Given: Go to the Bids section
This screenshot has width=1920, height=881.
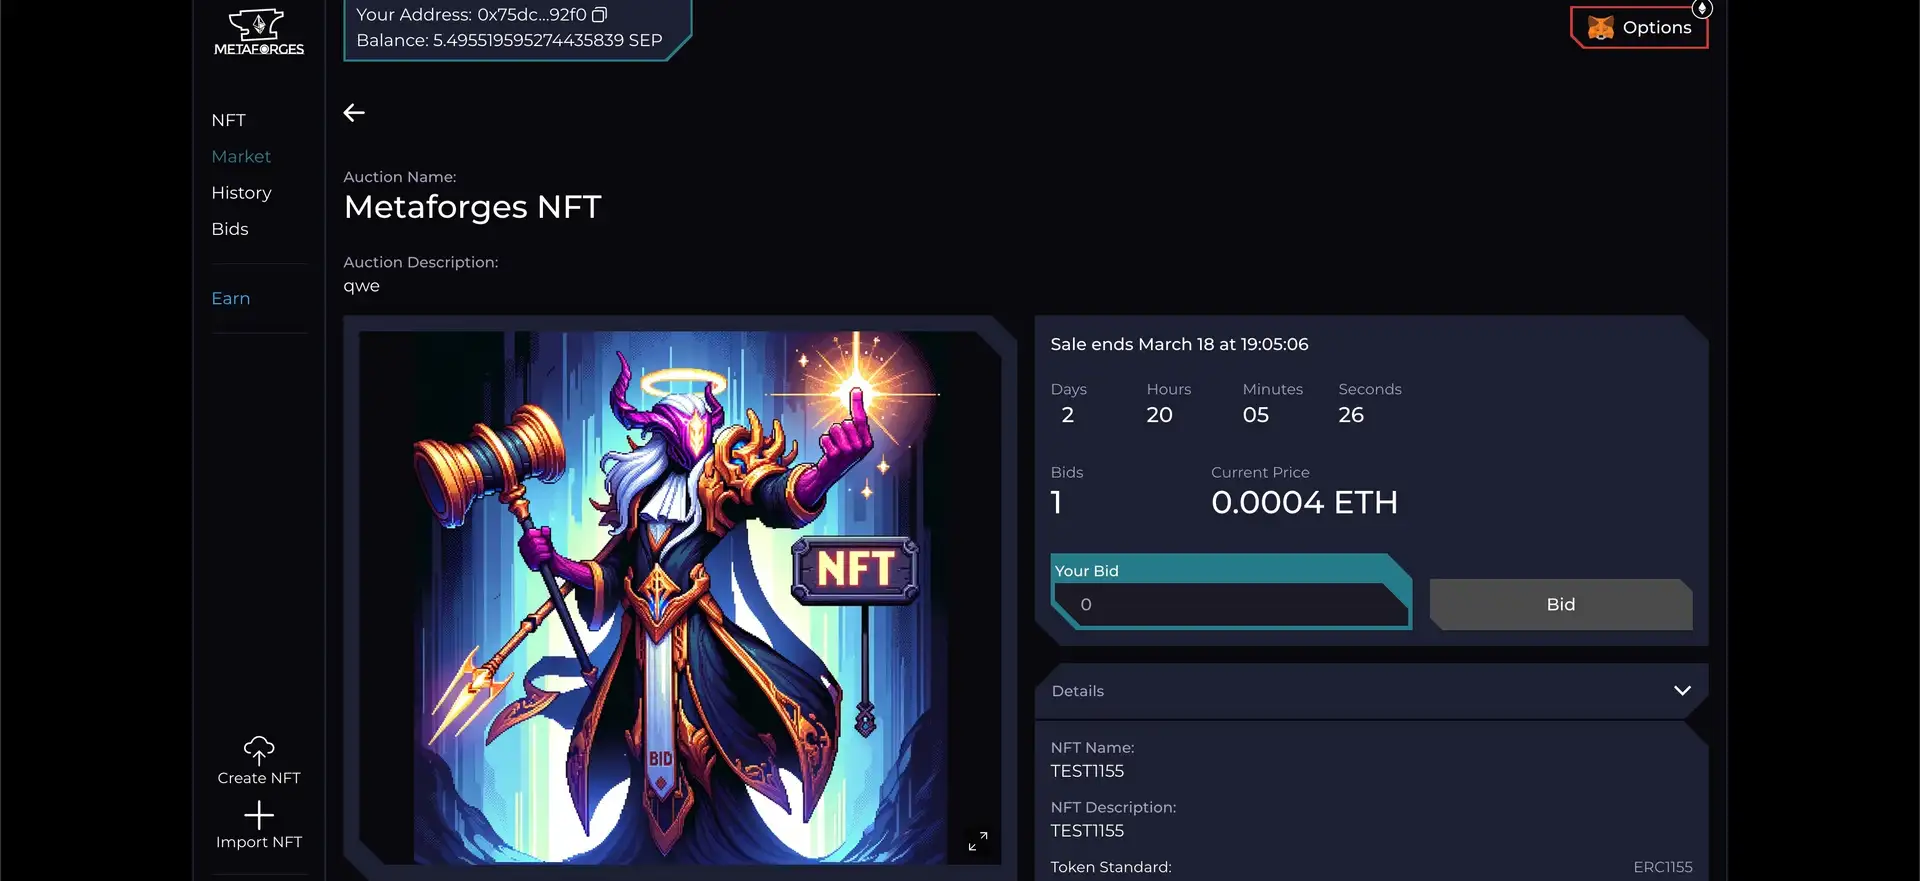Looking at the screenshot, I should (230, 229).
